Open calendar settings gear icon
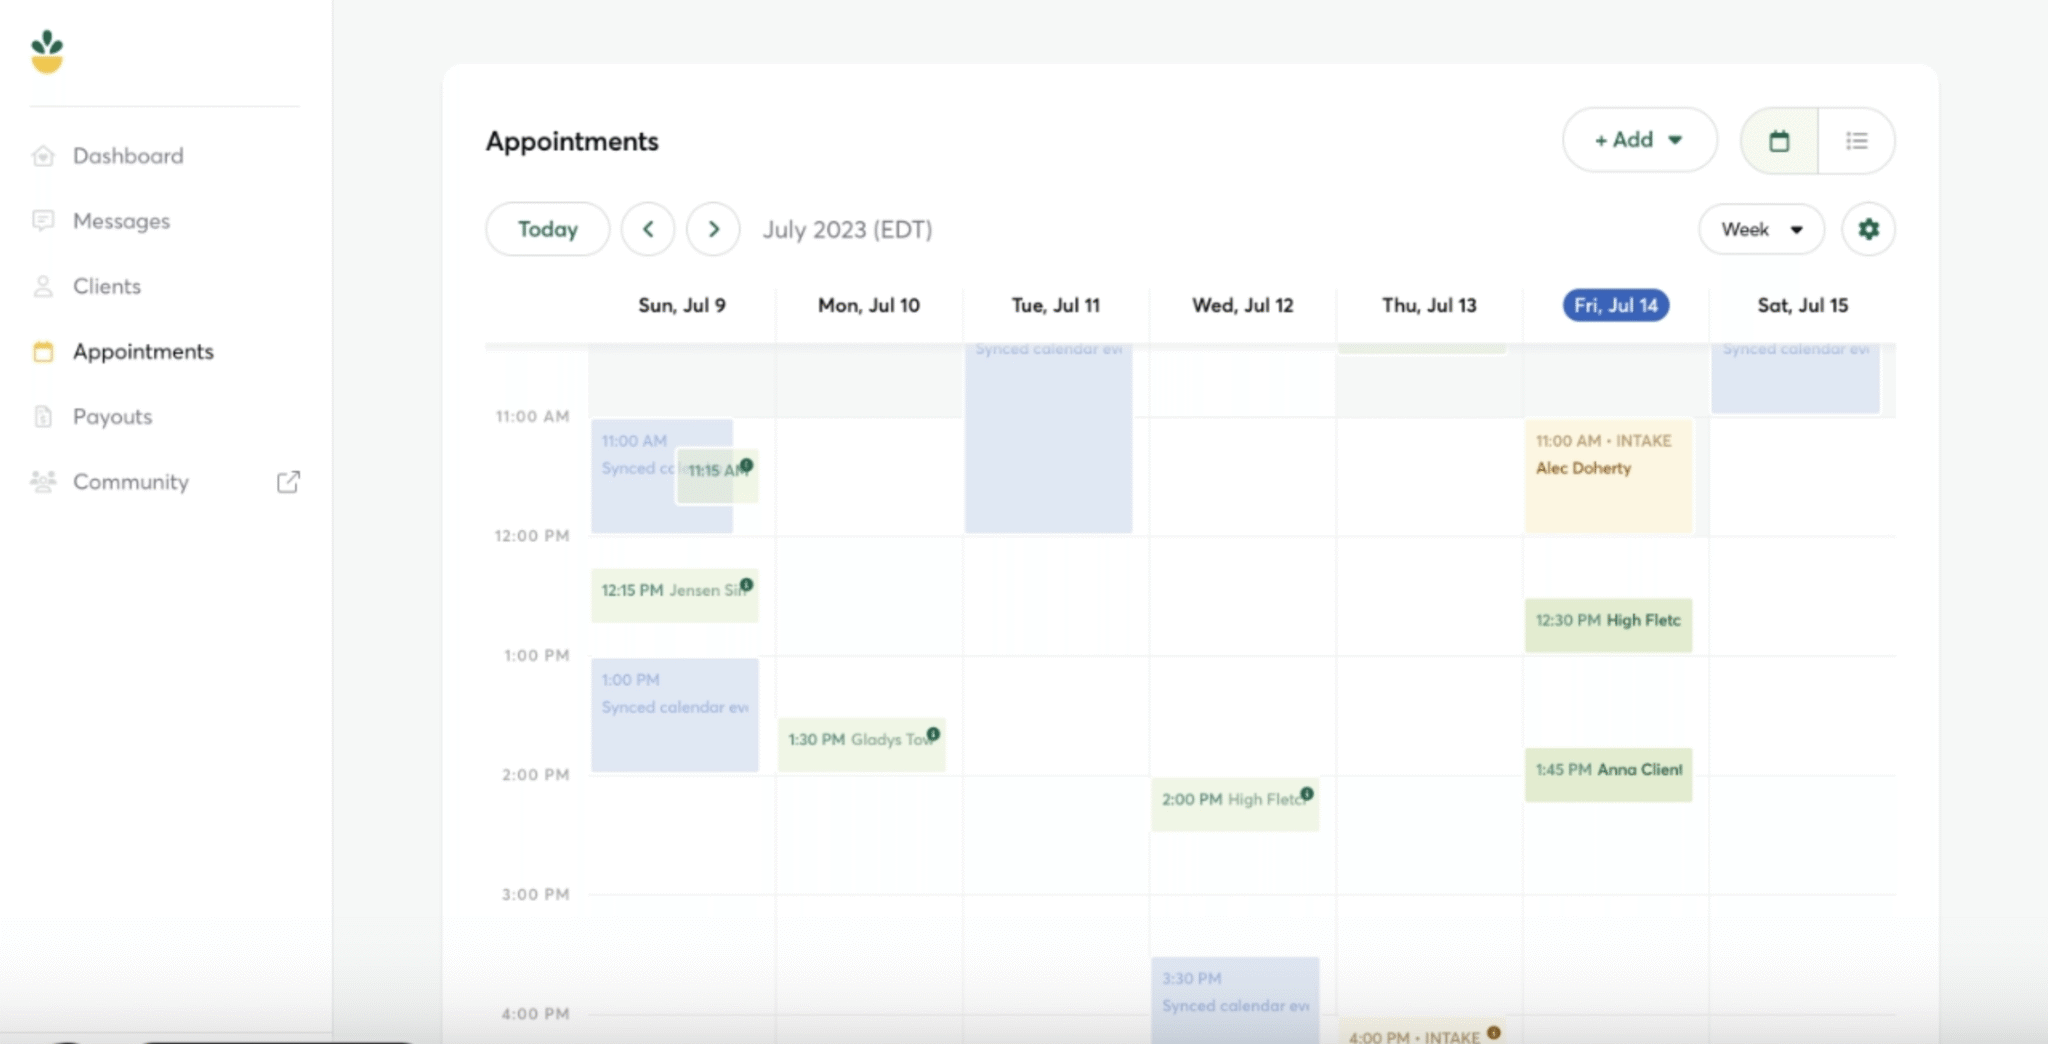2048x1044 pixels. 1868,229
